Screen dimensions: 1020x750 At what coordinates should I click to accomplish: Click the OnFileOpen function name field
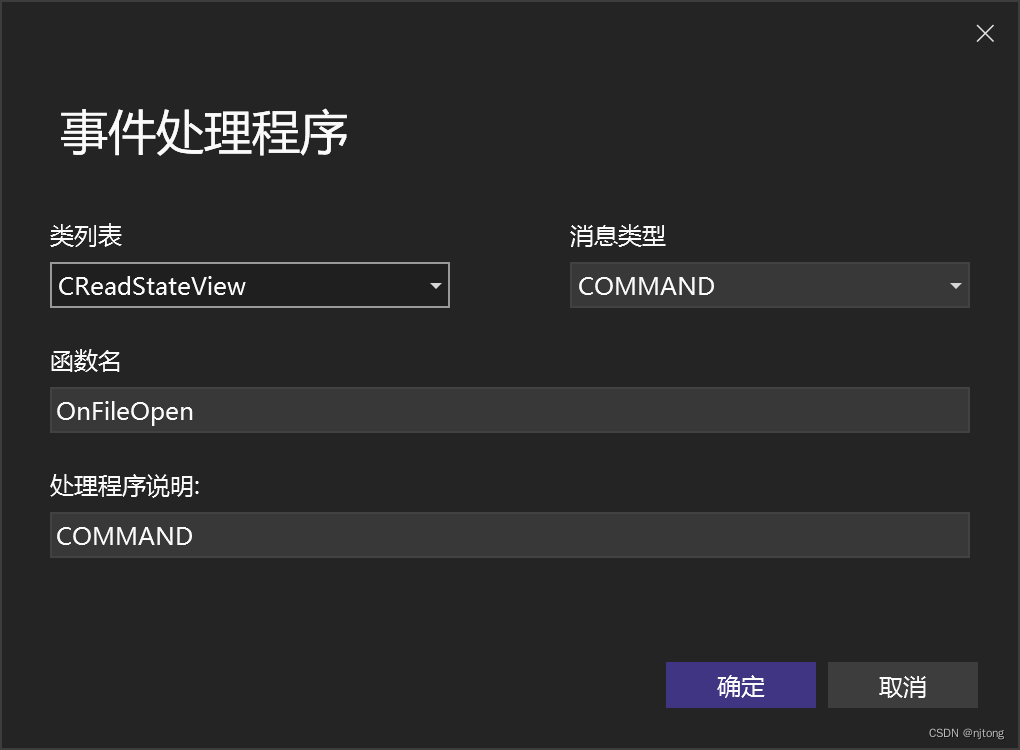tap(509, 410)
